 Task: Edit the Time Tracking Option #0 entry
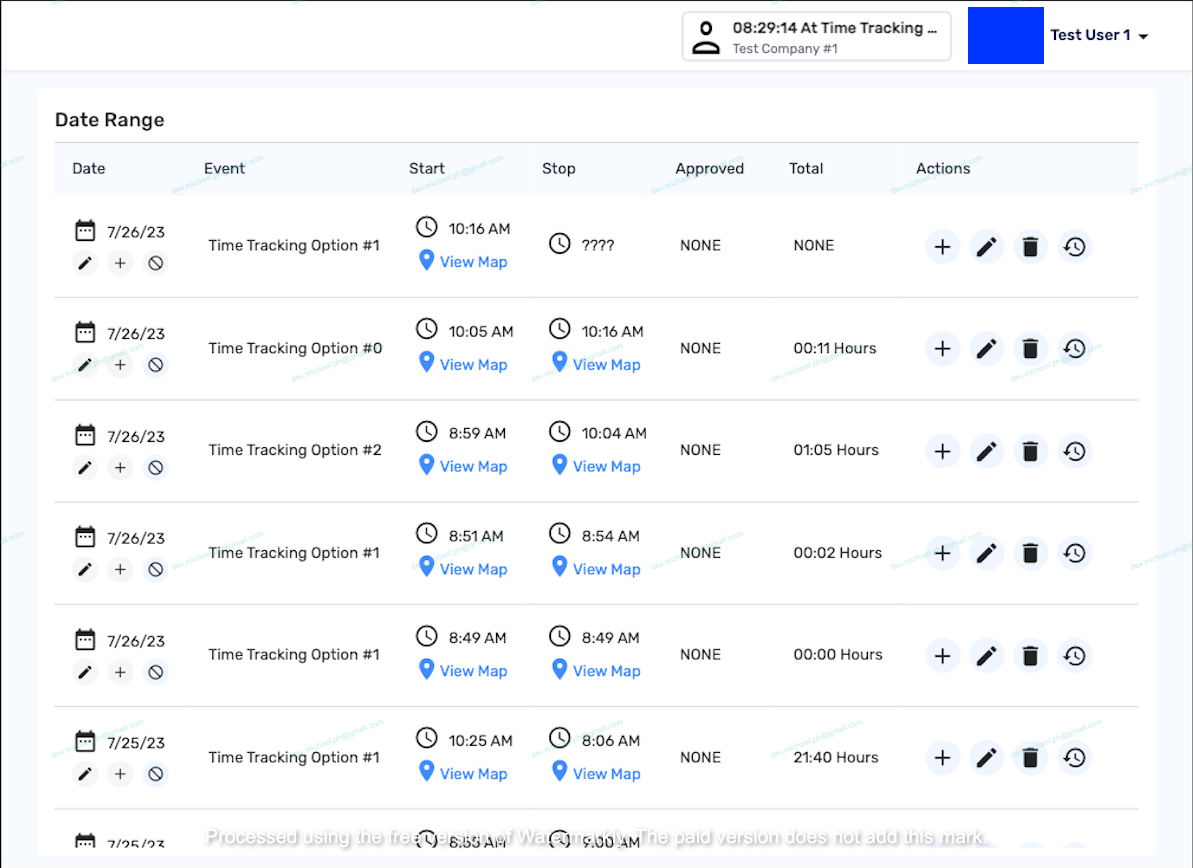coord(987,349)
